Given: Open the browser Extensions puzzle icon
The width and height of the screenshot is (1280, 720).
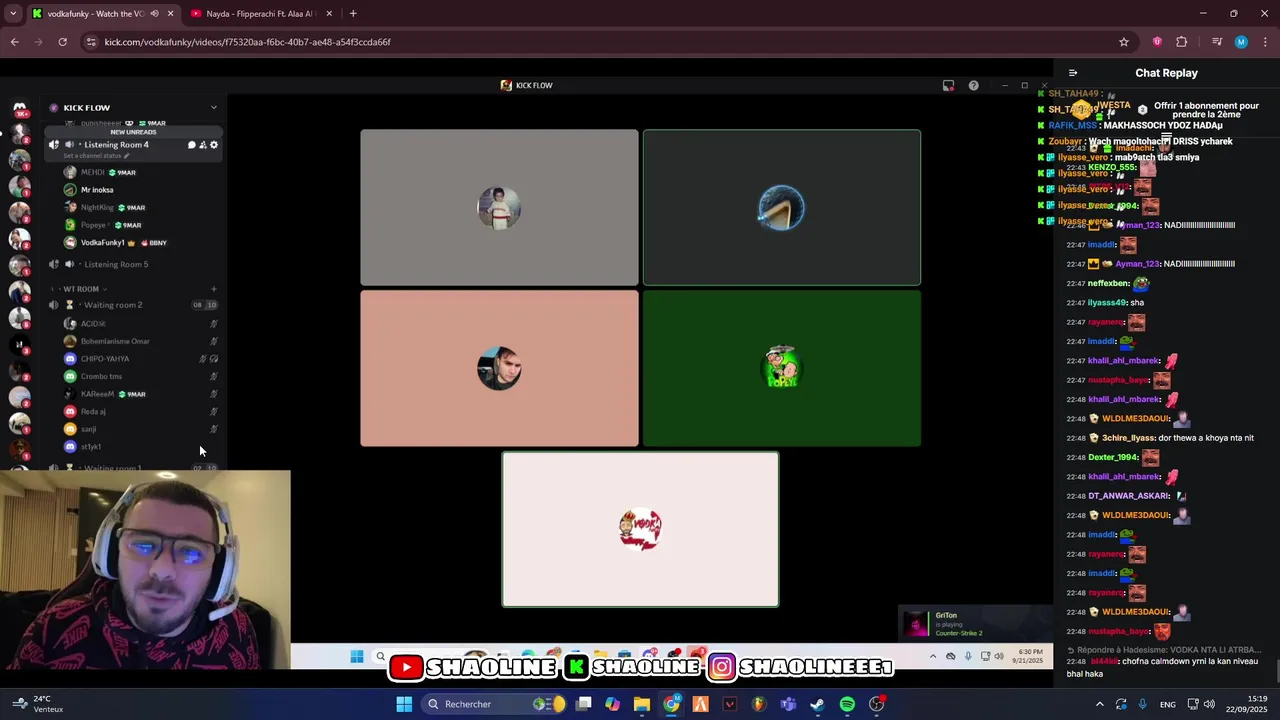Looking at the screenshot, I should (x=1182, y=42).
